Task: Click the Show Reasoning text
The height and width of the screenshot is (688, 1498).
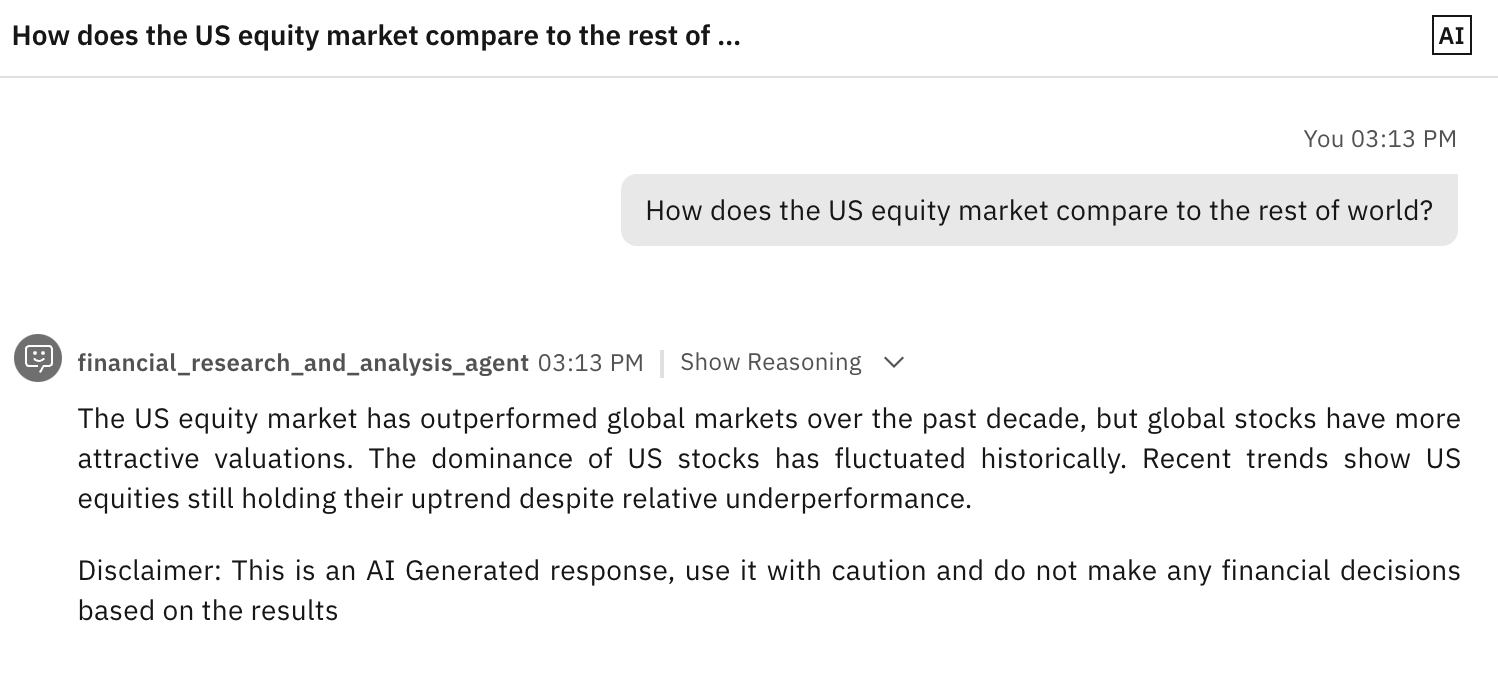Action: click(x=770, y=362)
